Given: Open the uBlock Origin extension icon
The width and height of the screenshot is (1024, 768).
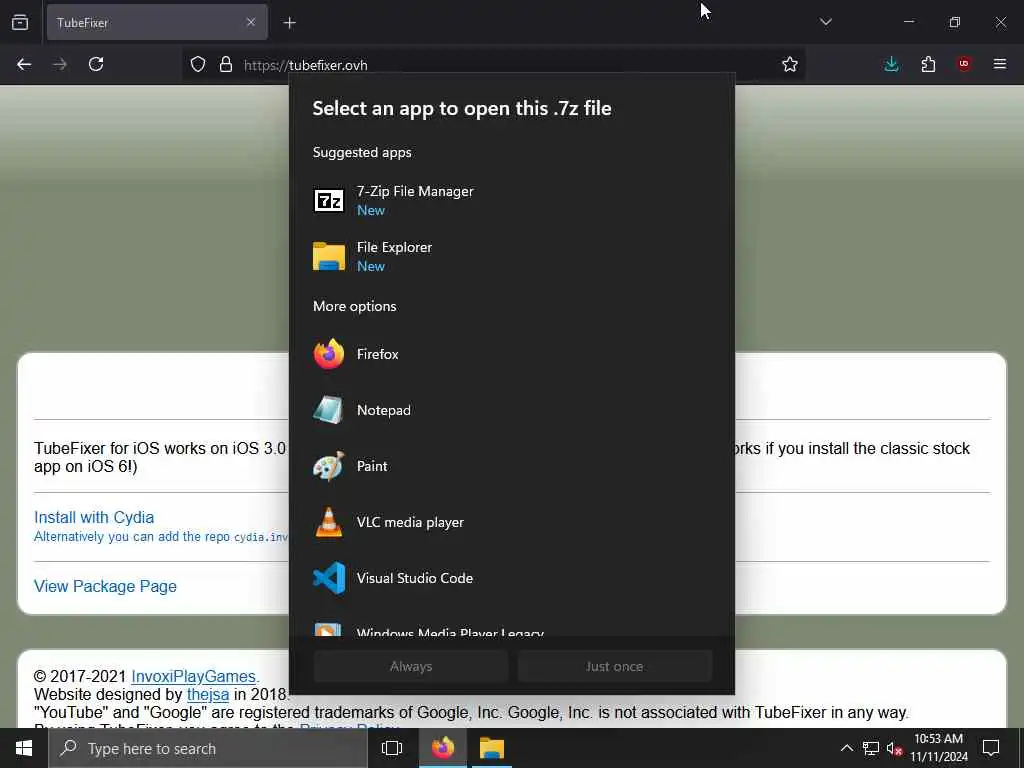Looking at the screenshot, I should (x=964, y=64).
